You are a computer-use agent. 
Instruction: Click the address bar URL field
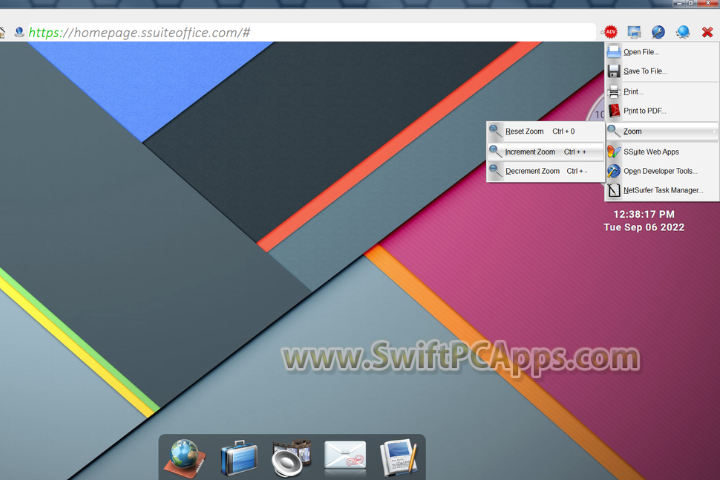pyautogui.click(x=312, y=32)
